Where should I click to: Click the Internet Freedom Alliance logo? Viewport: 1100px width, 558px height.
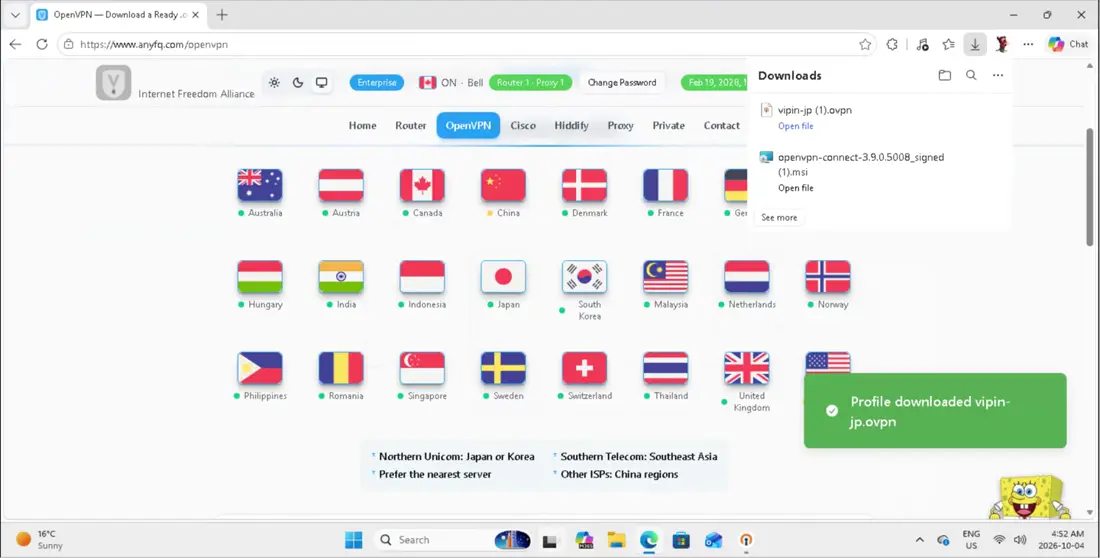click(114, 83)
